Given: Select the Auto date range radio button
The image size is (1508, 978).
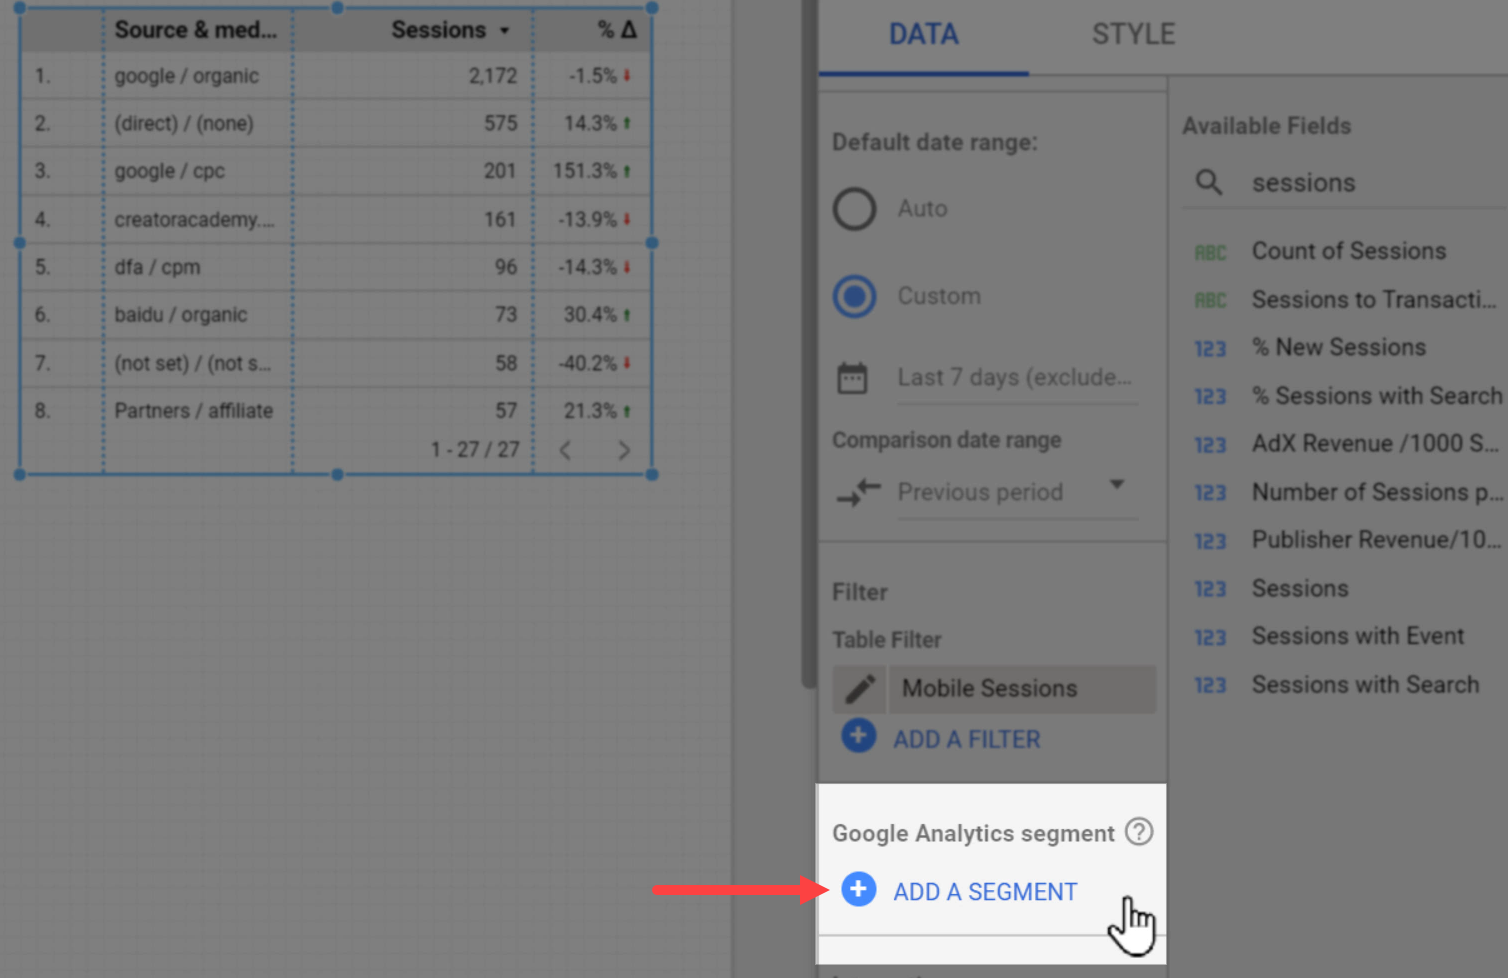Looking at the screenshot, I should [855, 209].
